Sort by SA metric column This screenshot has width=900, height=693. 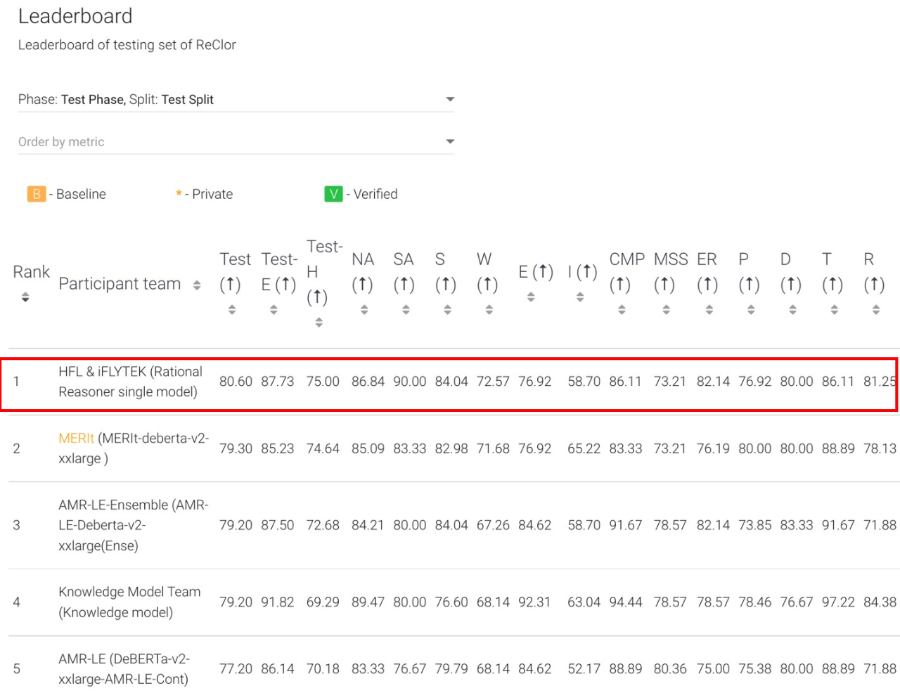click(406, 309)
